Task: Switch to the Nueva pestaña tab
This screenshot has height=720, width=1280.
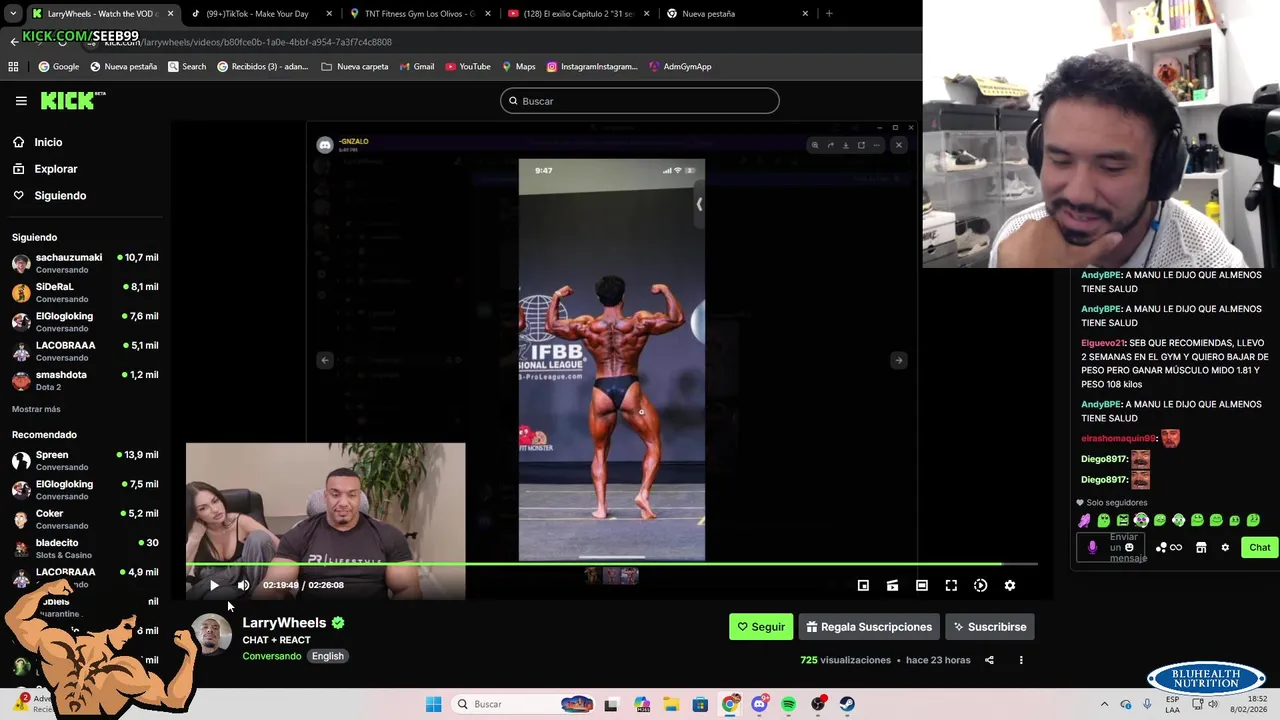Action: pos(736,14)
